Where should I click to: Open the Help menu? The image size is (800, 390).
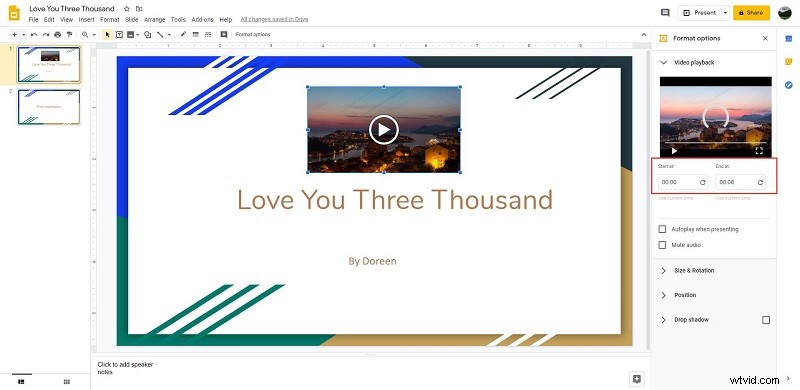click(x=226, y=19)
